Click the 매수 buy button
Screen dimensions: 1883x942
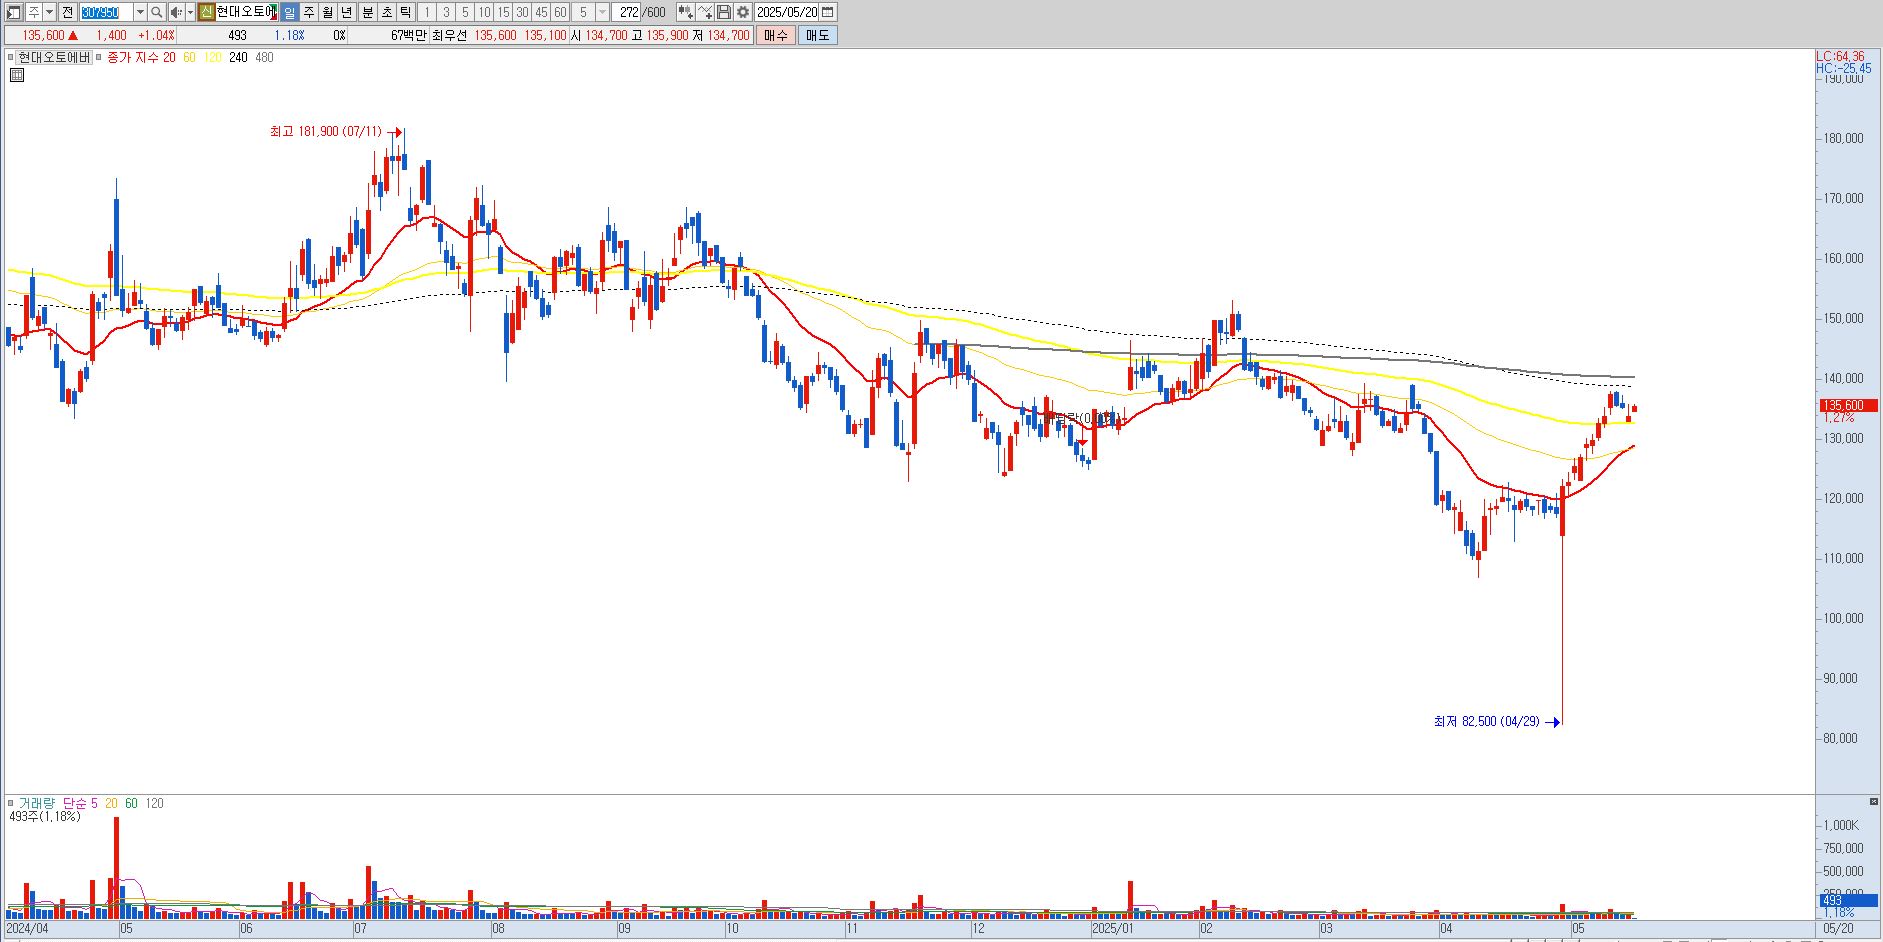[775, 35]
